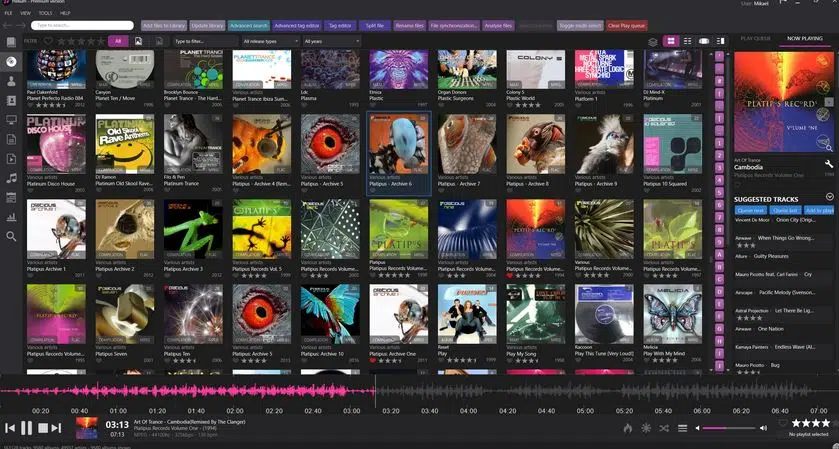This screenshot has height=449, width=839.
Task: Click the loud speaker icon beside volume
Action: pyautogui.click(x=763, y=428)
